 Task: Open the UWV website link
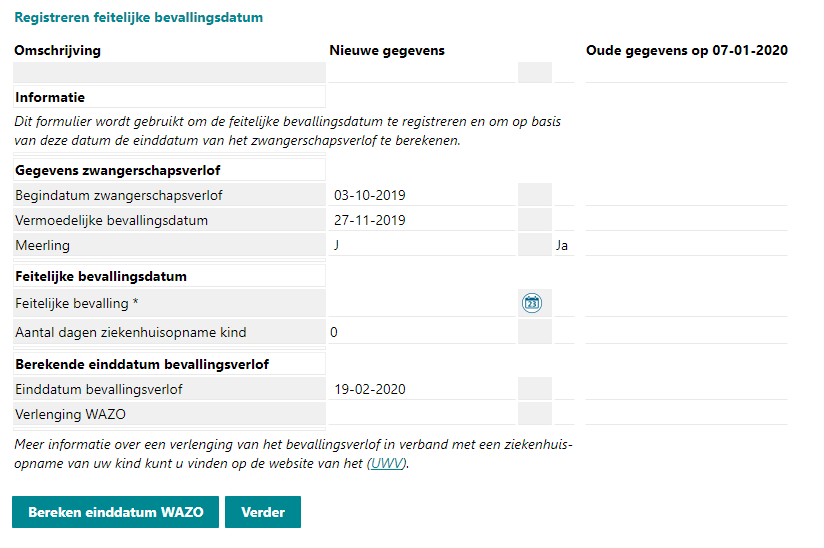click(386, 463)
